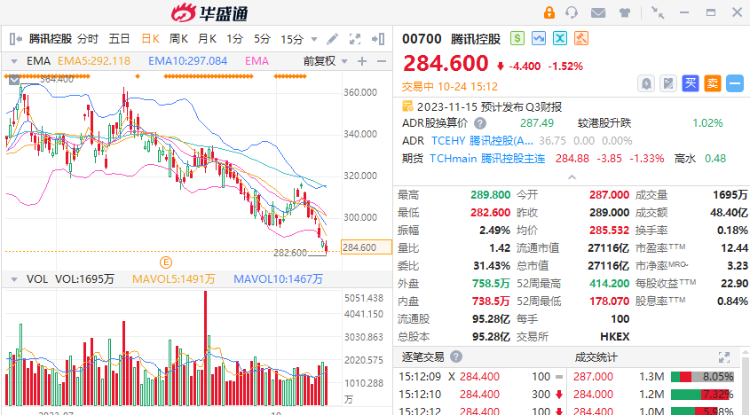Viewport: 750px width, 415px height.
Task: Collapse left panel arrow beside 腾讯控股 chart title
Action: coord(16,39)
